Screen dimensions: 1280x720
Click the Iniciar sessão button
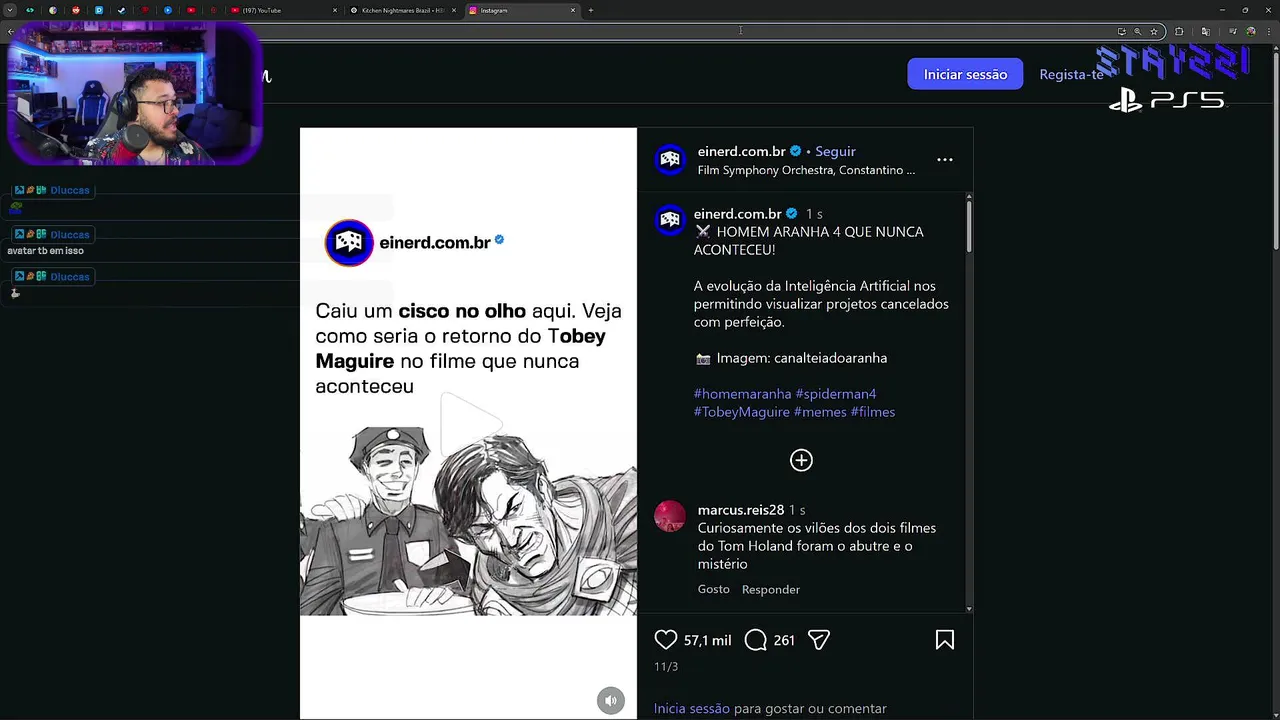pos(965,74)
